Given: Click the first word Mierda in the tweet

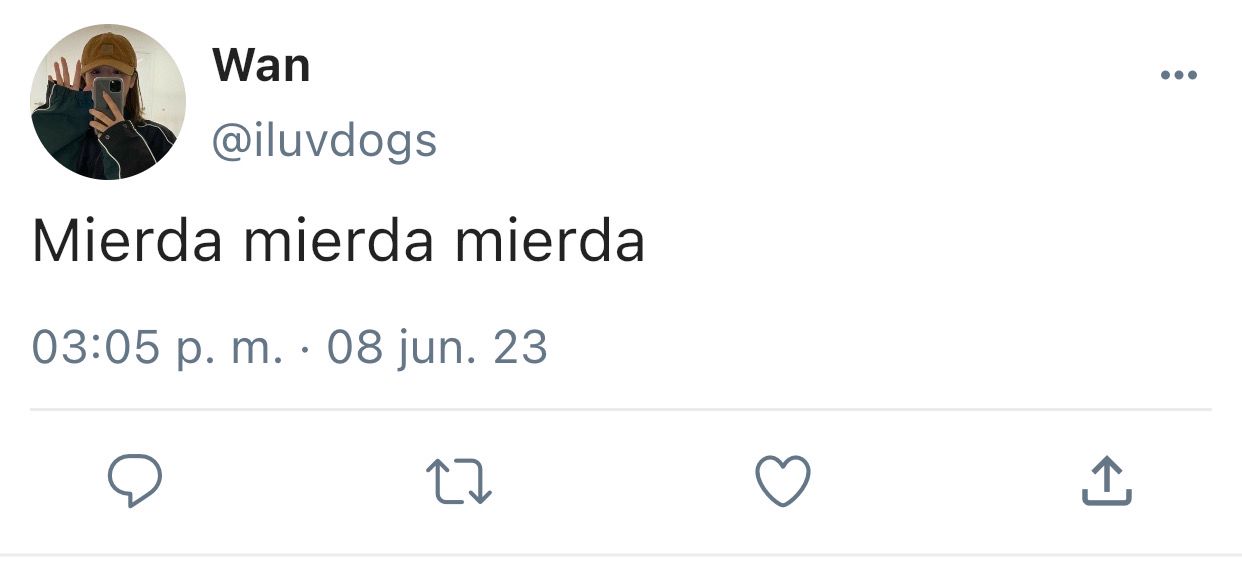Looking at the screenshot, I should coord(126,242).
